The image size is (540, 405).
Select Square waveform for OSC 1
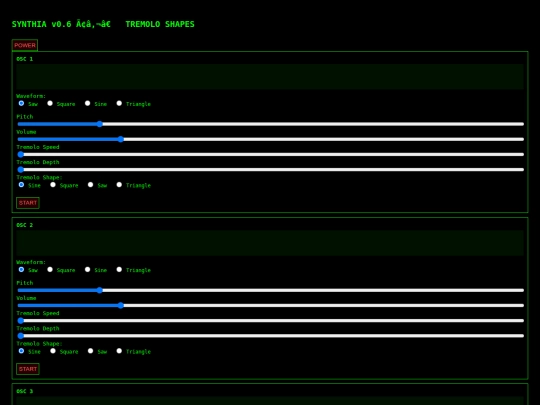(50, 103)
